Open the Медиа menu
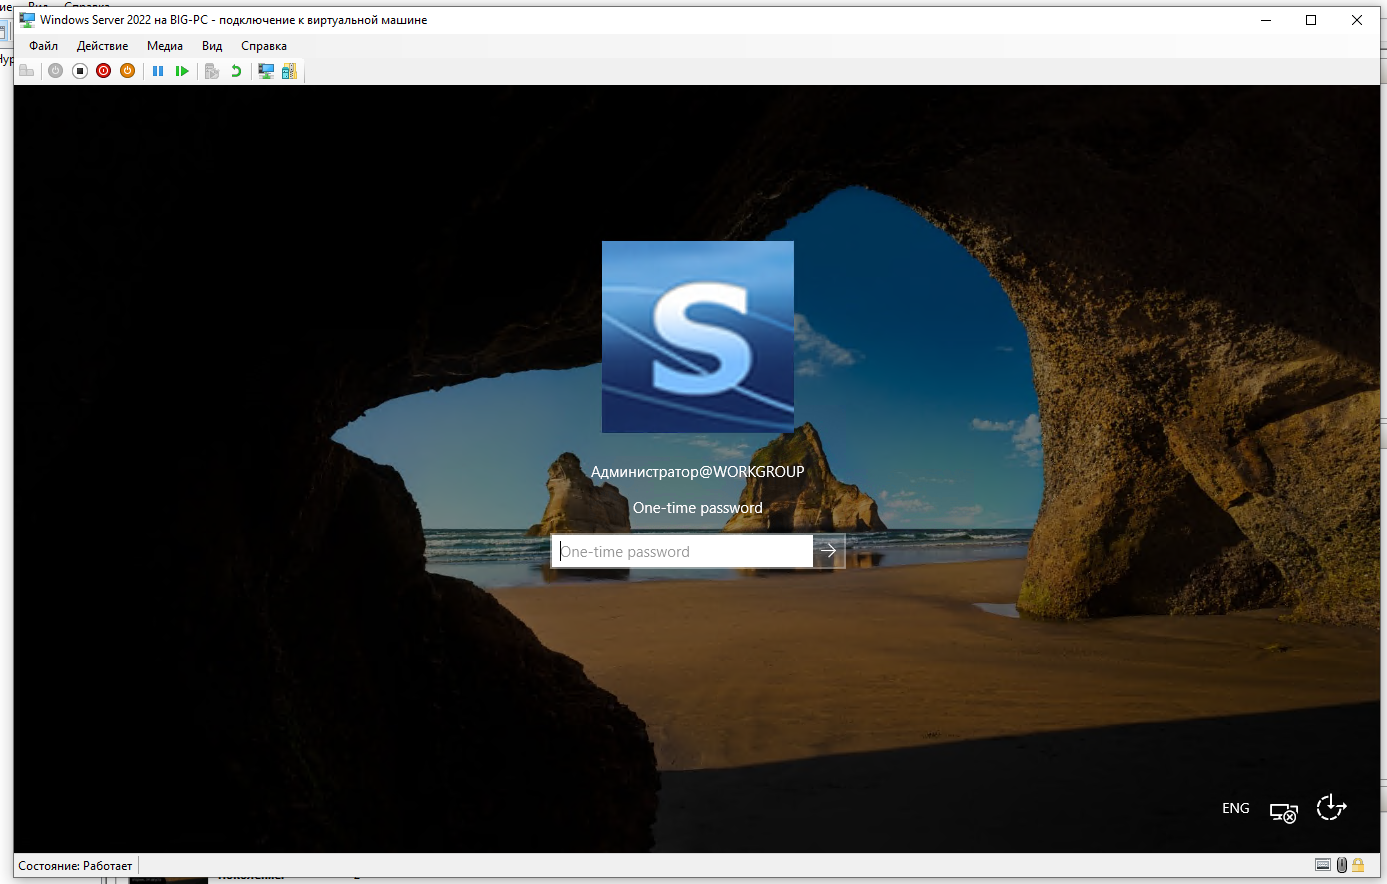1387x884 pixels. [x=164, y=45]
